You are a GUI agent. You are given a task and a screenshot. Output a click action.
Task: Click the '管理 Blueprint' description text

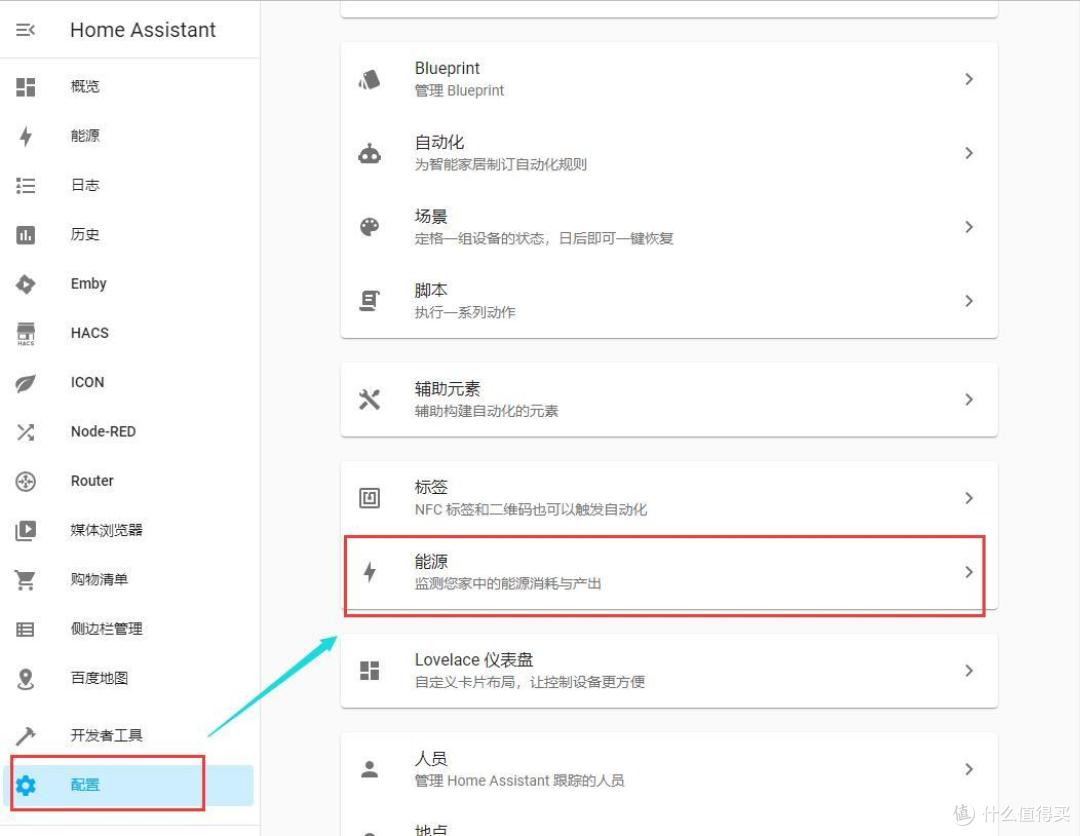point(459,91)
